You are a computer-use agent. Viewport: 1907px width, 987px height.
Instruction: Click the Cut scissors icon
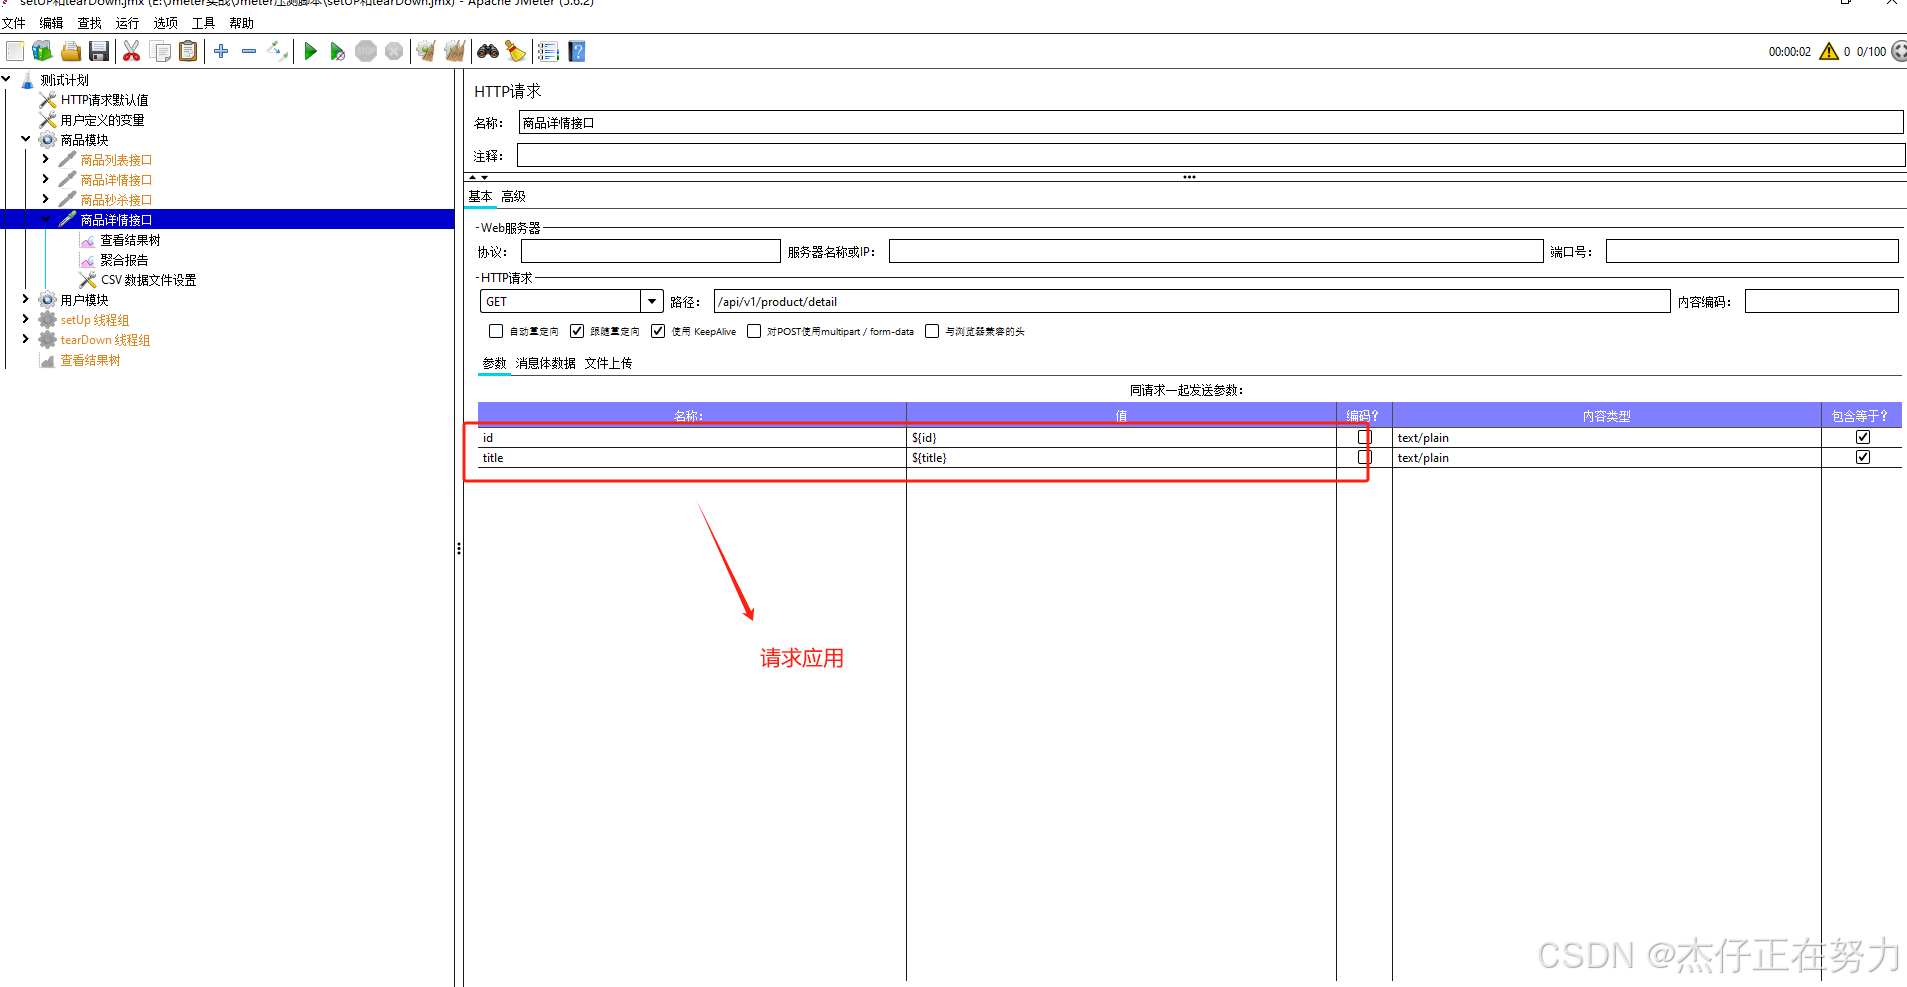click(x=131, y=51)
